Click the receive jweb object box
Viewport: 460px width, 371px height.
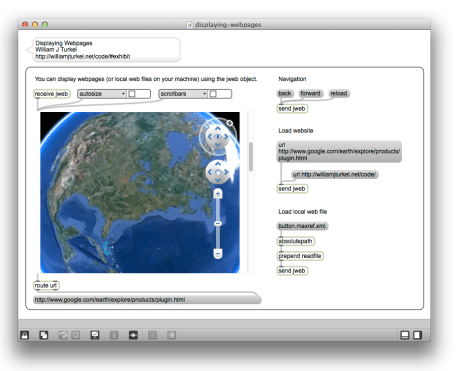pos(52,94)
